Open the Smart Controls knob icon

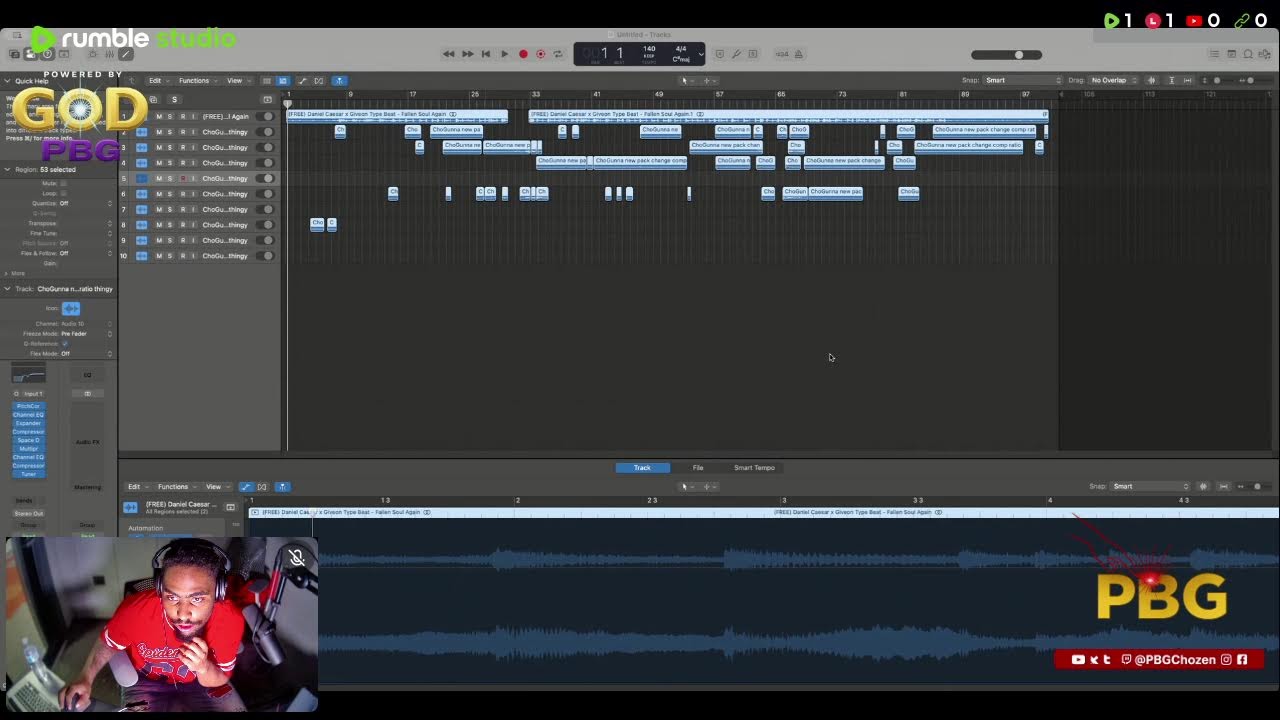(x=92, y=54)
